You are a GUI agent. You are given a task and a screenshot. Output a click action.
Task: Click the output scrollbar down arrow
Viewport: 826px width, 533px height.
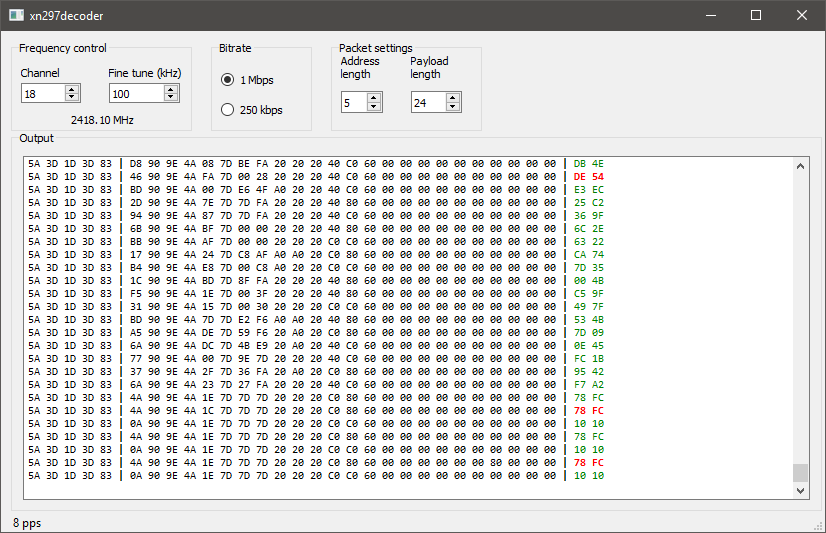click(x=800, y=490)
